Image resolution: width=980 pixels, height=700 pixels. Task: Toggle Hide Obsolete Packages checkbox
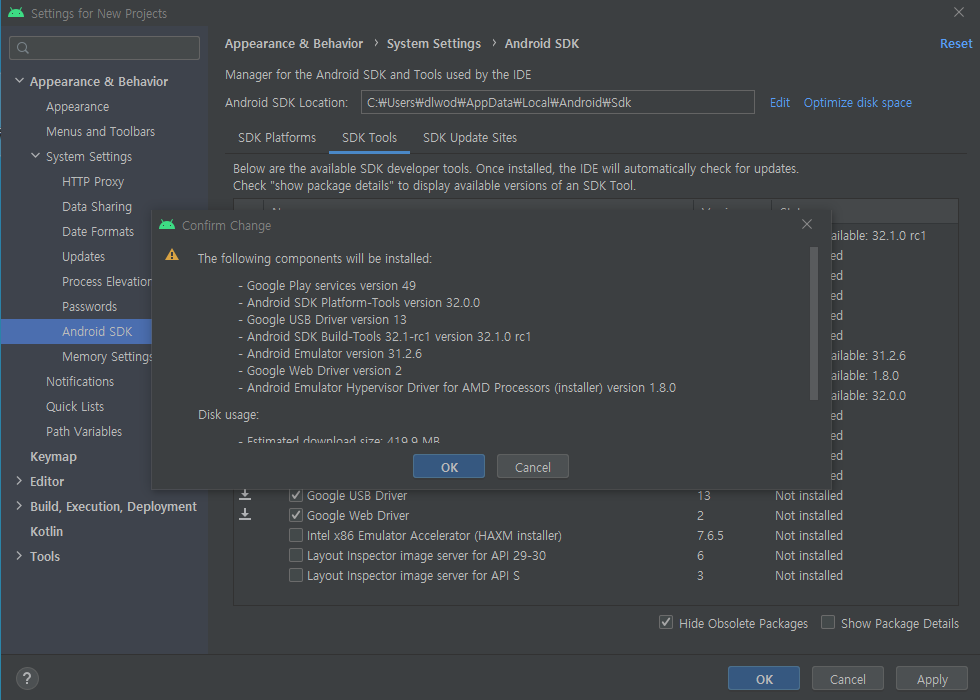tap(666, 622)
